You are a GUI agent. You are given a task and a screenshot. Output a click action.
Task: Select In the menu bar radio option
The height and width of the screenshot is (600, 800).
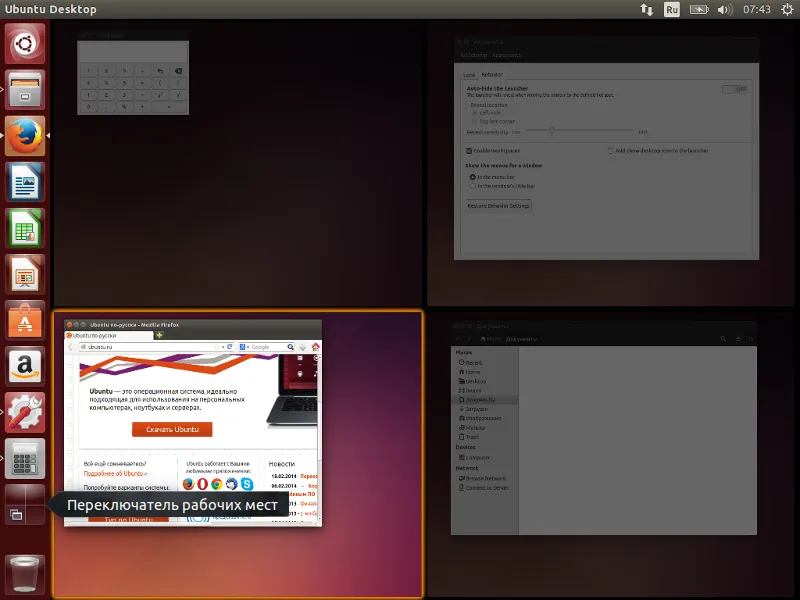coord(472,177)
